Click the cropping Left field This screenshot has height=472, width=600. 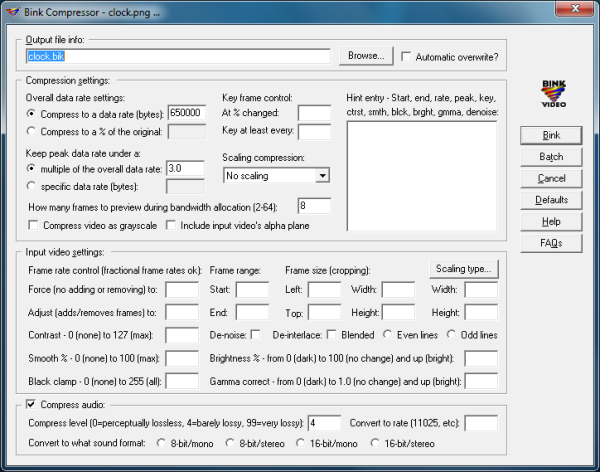[x=324, y=289]
